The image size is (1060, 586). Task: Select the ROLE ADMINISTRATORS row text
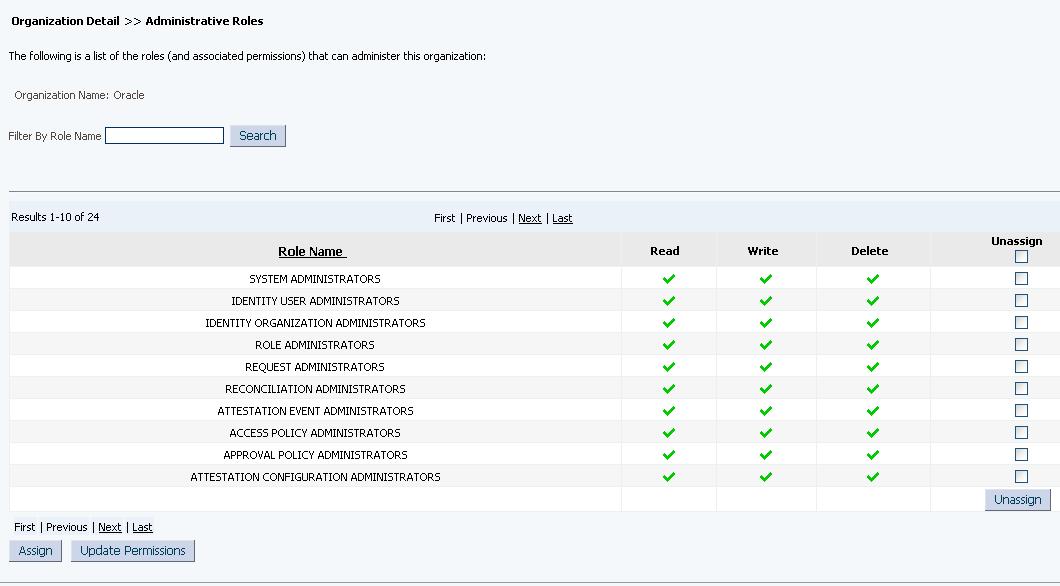[x=315, y=345]
